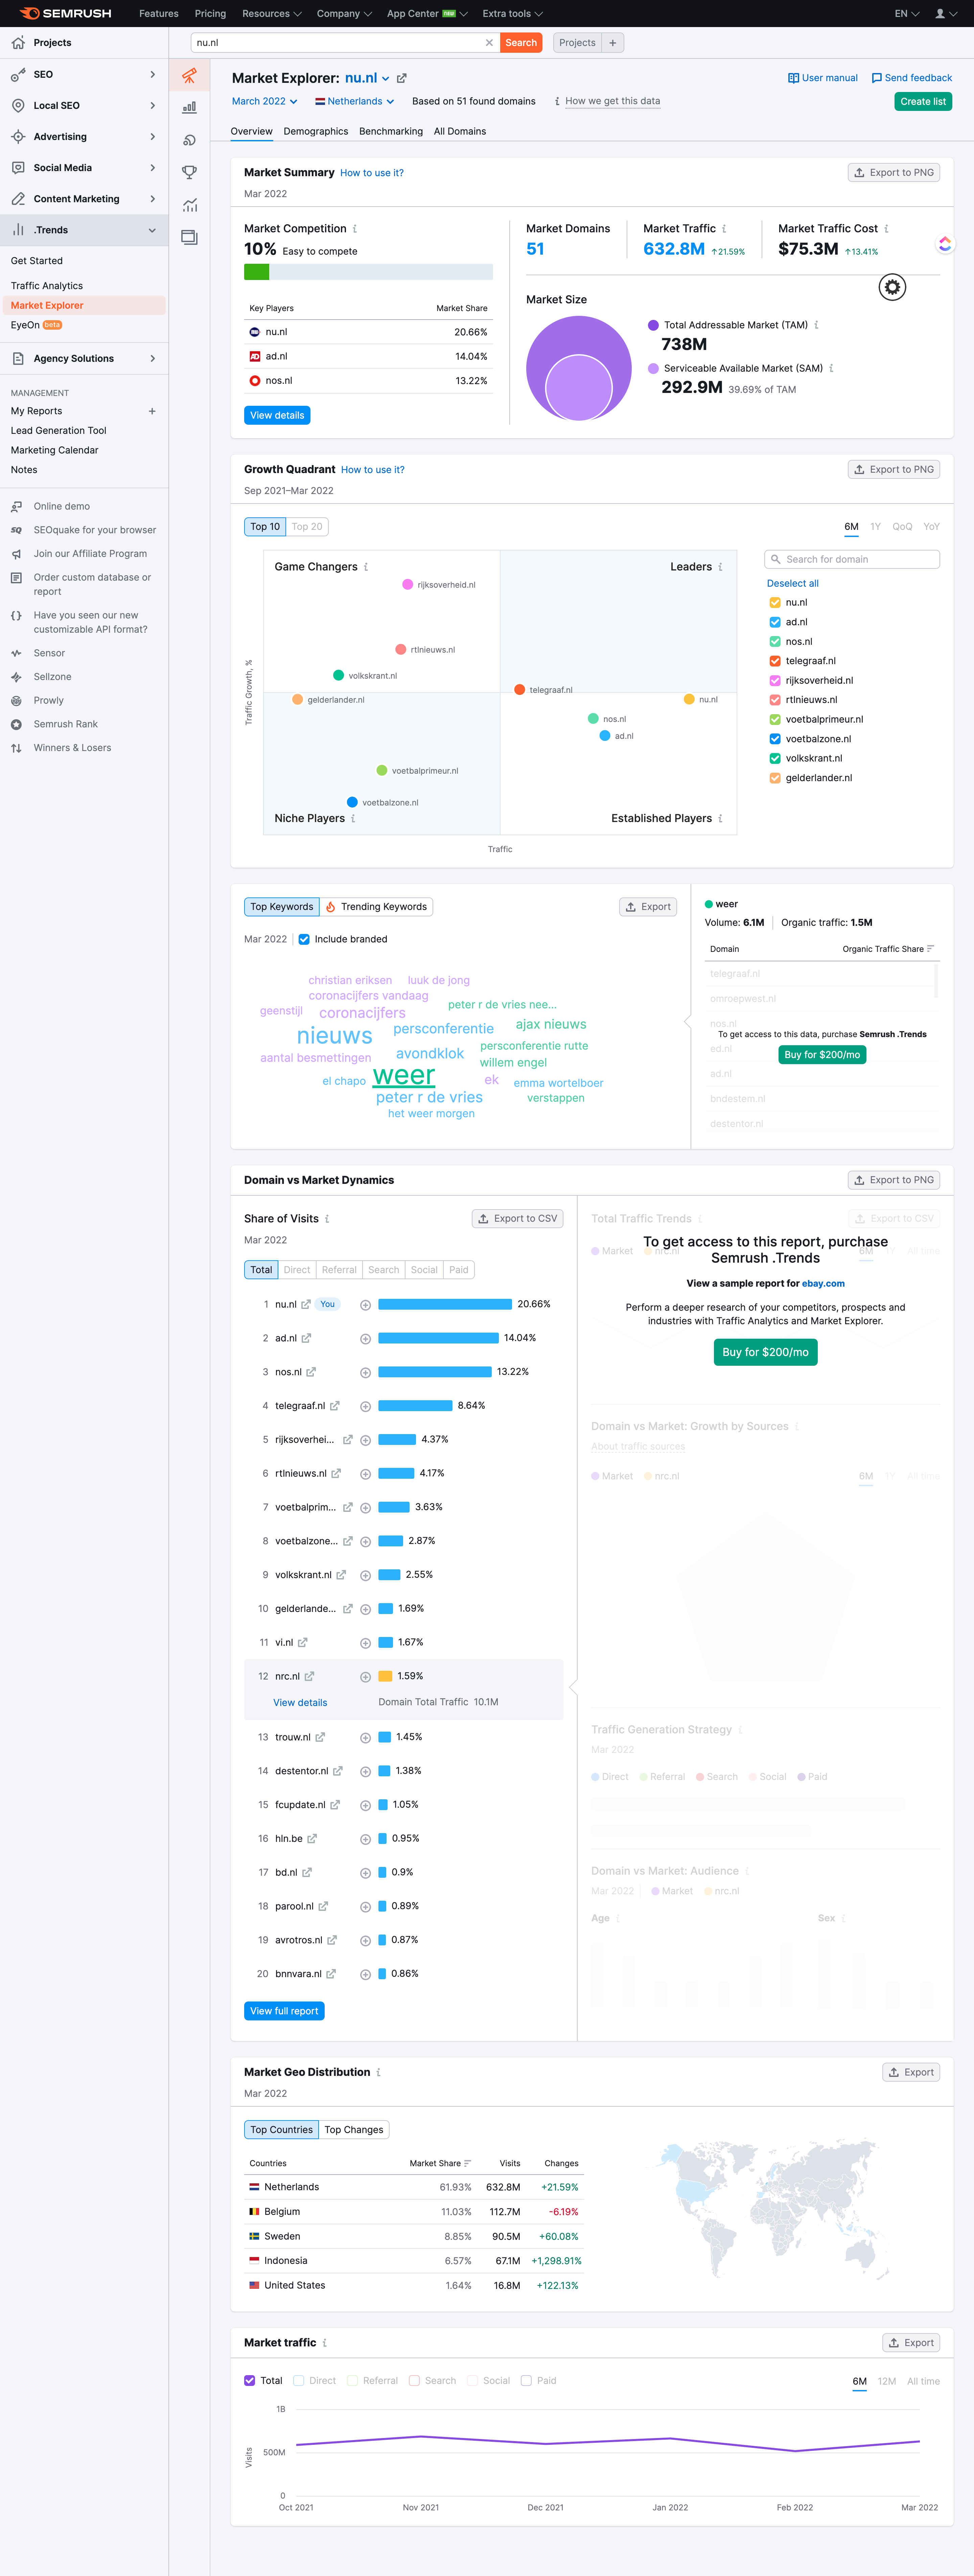Expand the Advertising sidebar section

[x=84, y=137]
